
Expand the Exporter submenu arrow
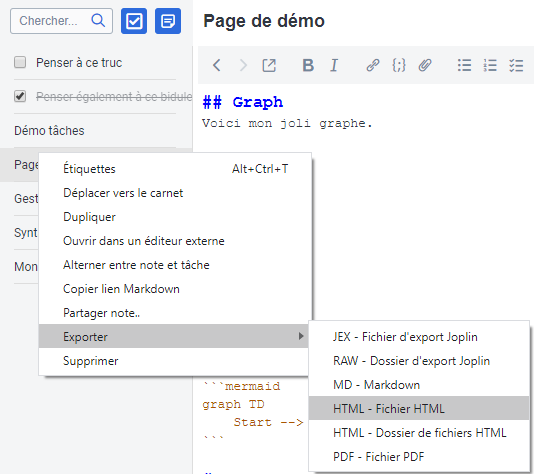click(x=301, y=336)
